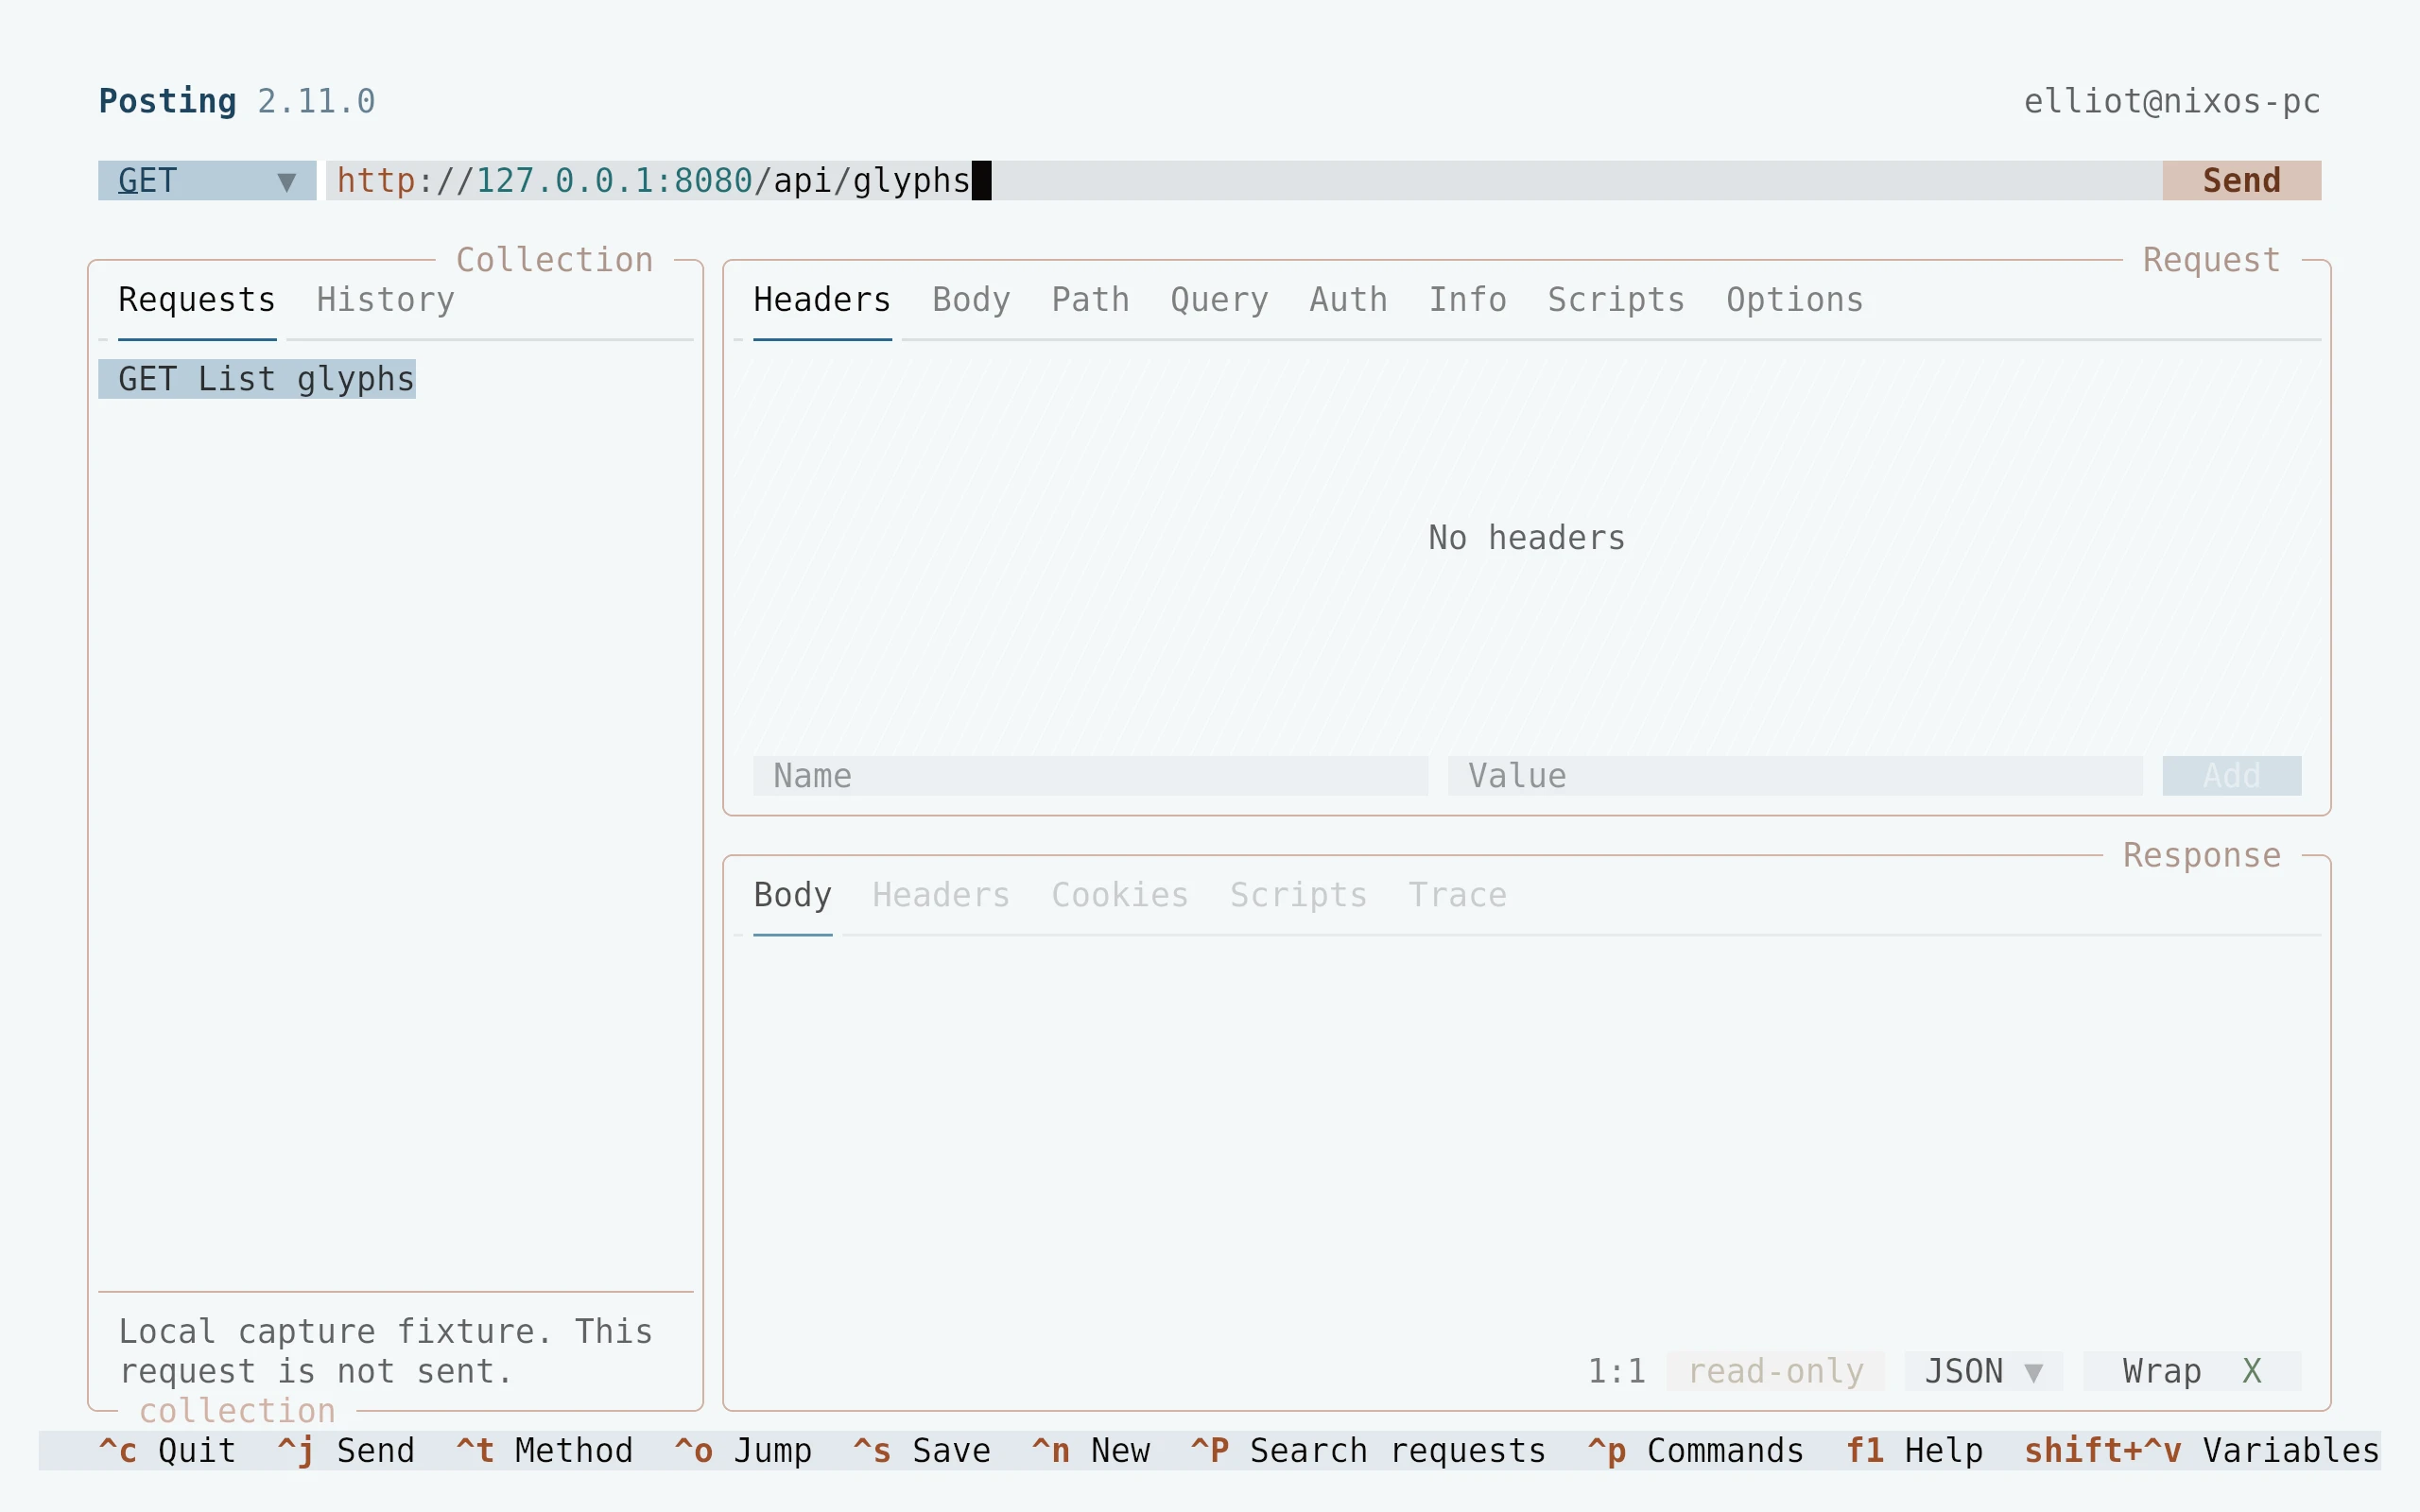Click ^j Send in the footer
This screenshot has height=1512, width=2420.
(x=346, y=1450)
